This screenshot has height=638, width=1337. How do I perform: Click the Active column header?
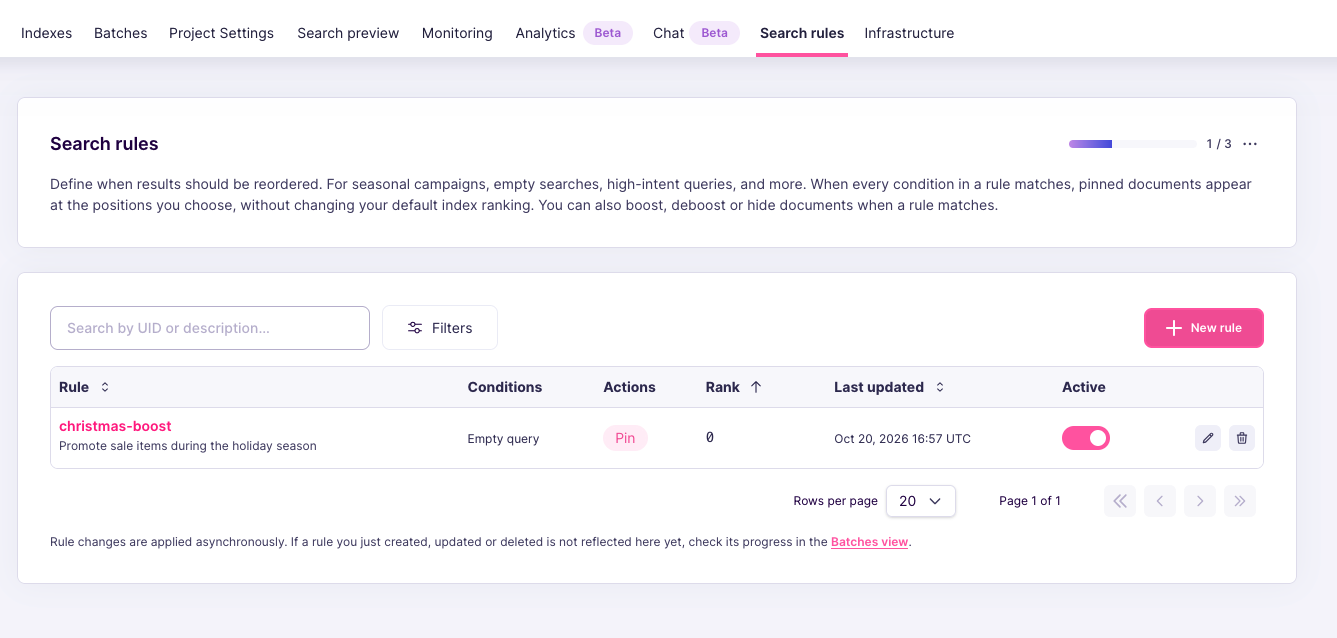1084,387
